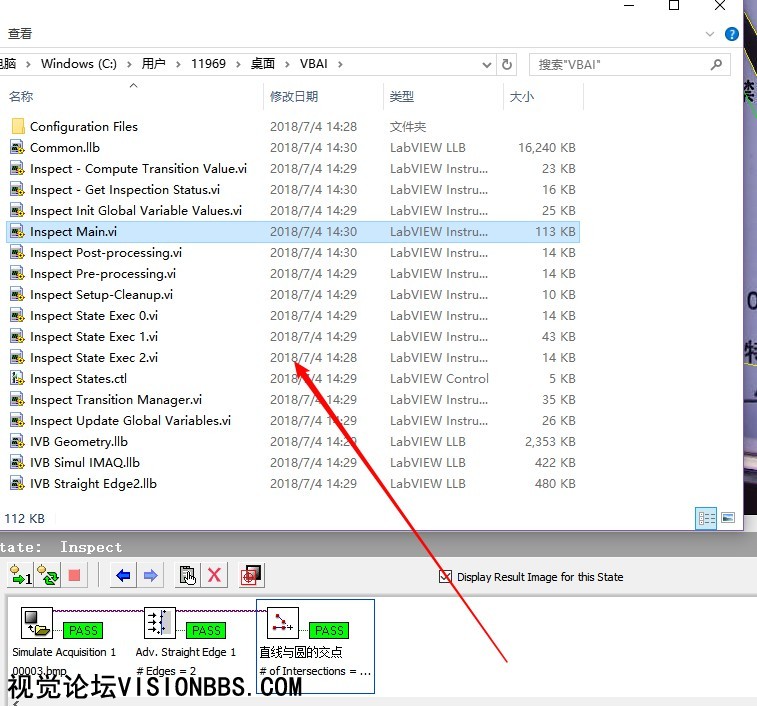Viewport: 757px width, 706px height.
Task: Click the VBAI breadcrumb segment
Action: click(313, 64)
